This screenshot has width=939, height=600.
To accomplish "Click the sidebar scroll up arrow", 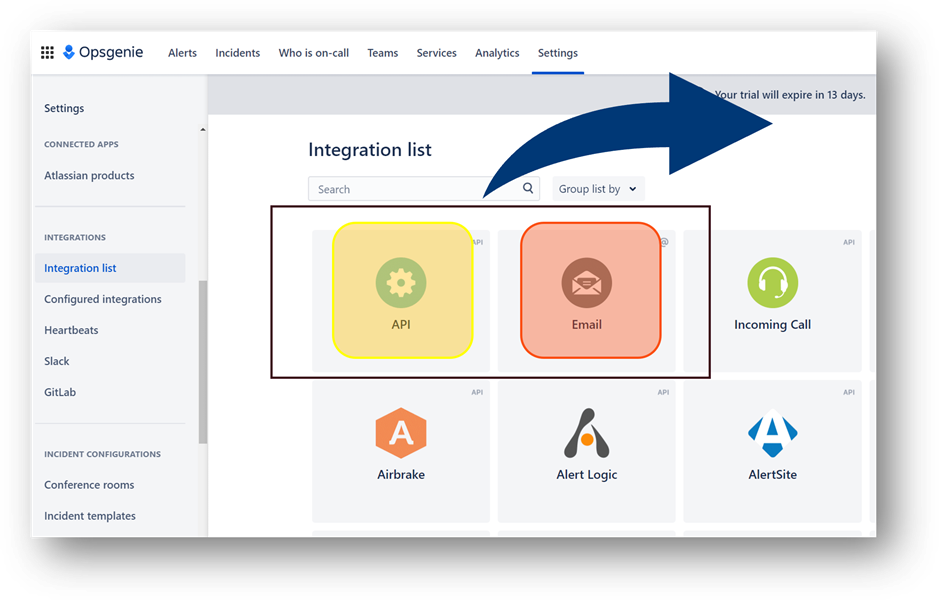I will point(203,129).
